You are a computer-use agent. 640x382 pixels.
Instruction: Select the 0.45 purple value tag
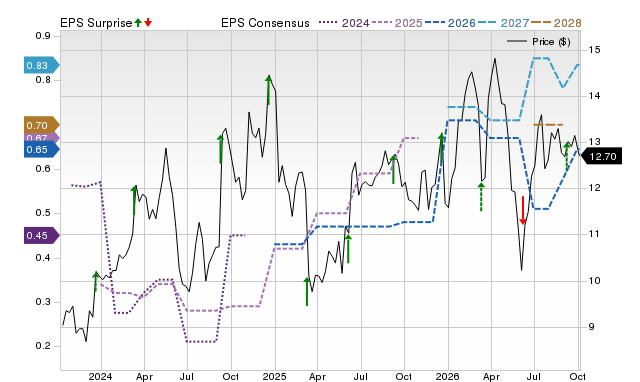coord(42,235)
